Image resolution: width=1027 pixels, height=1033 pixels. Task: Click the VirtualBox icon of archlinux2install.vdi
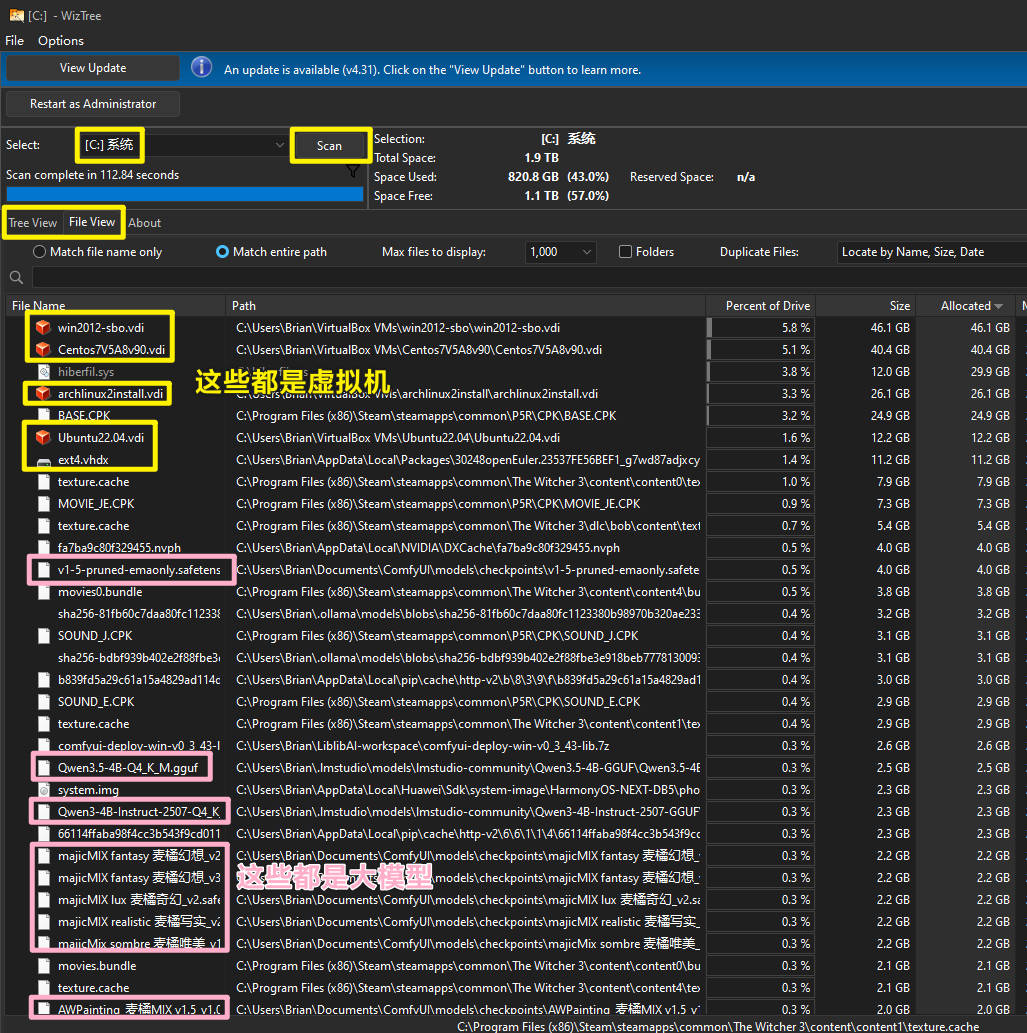43,393
